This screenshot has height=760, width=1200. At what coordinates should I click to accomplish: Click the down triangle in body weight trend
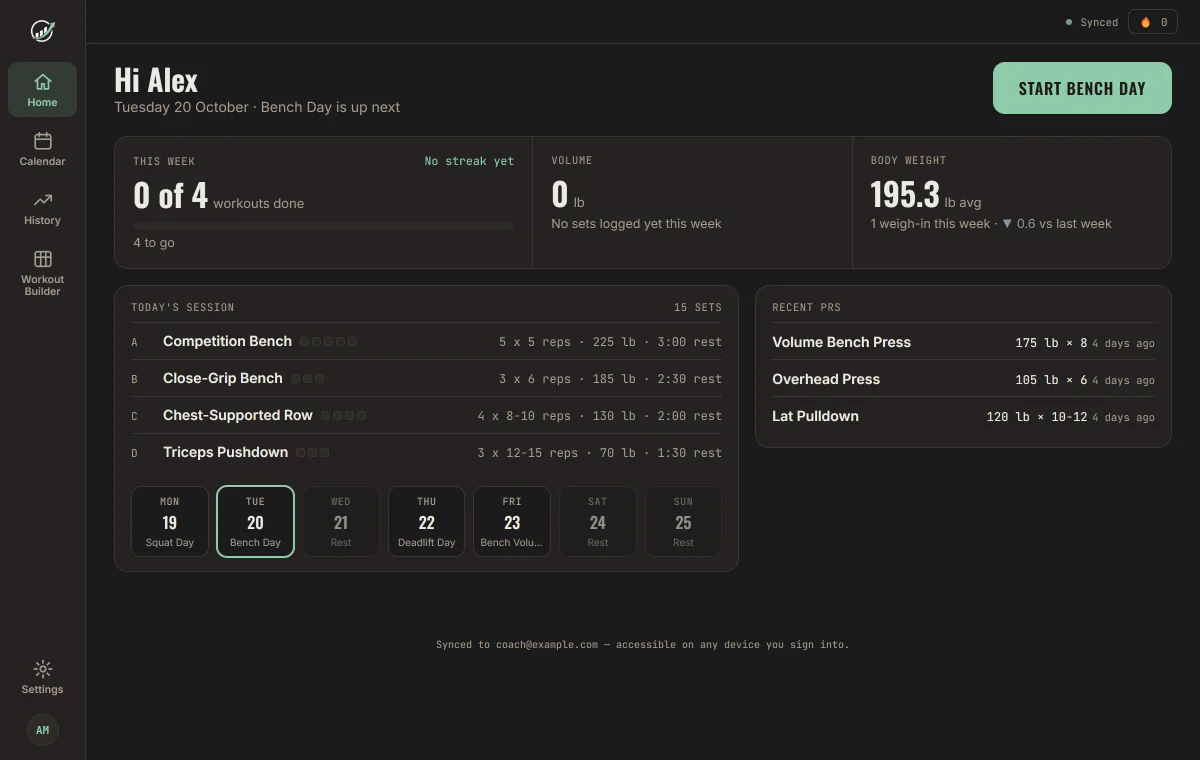pos(1007,224)
